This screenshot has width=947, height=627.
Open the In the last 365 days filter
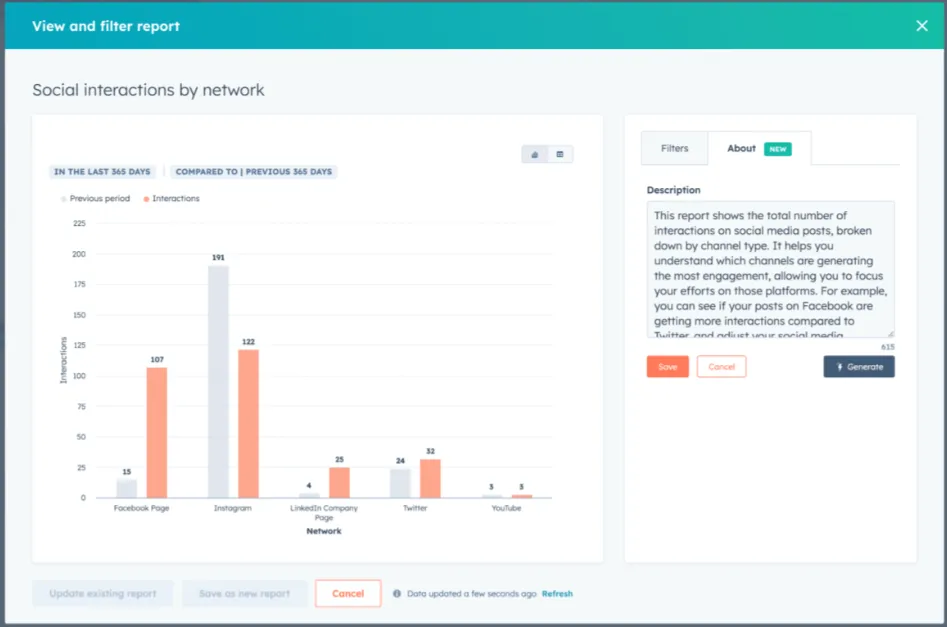102,172
